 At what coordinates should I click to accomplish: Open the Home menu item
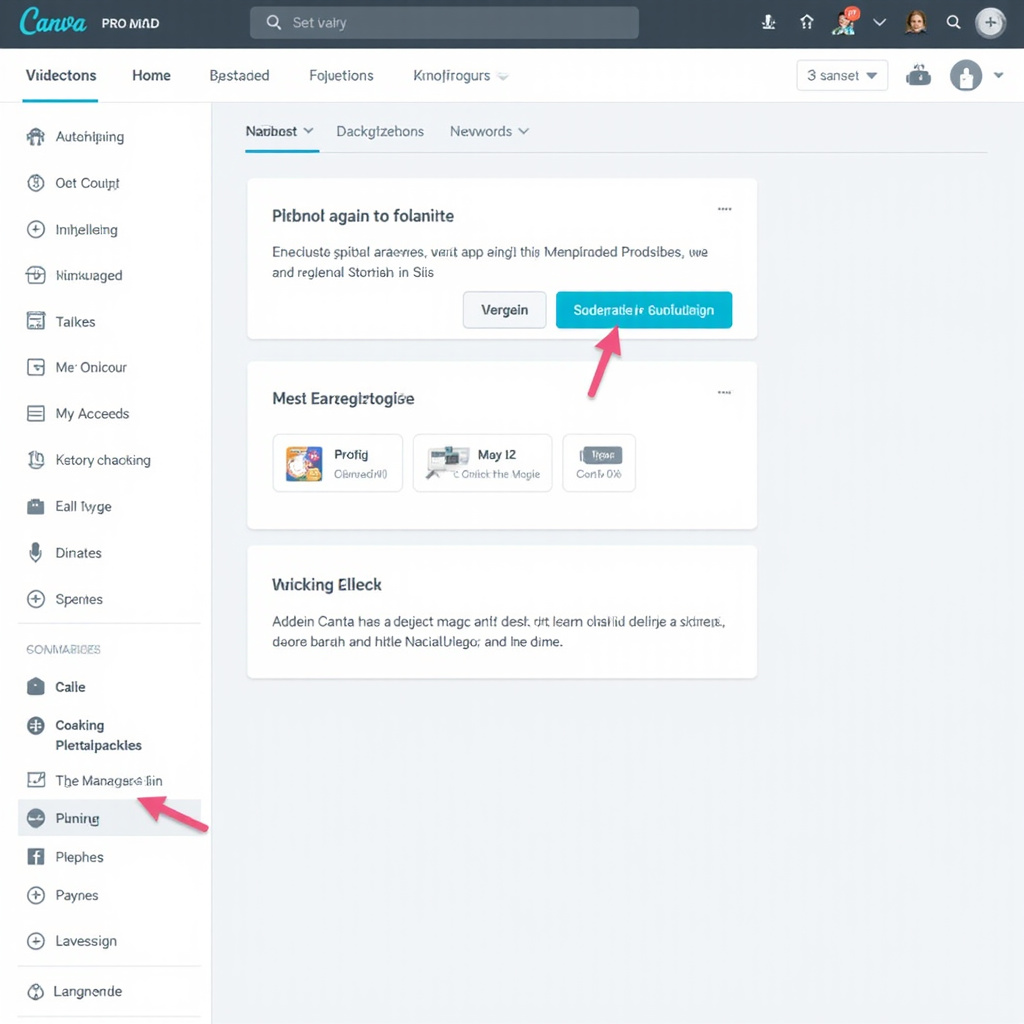(x=151, y=76)
